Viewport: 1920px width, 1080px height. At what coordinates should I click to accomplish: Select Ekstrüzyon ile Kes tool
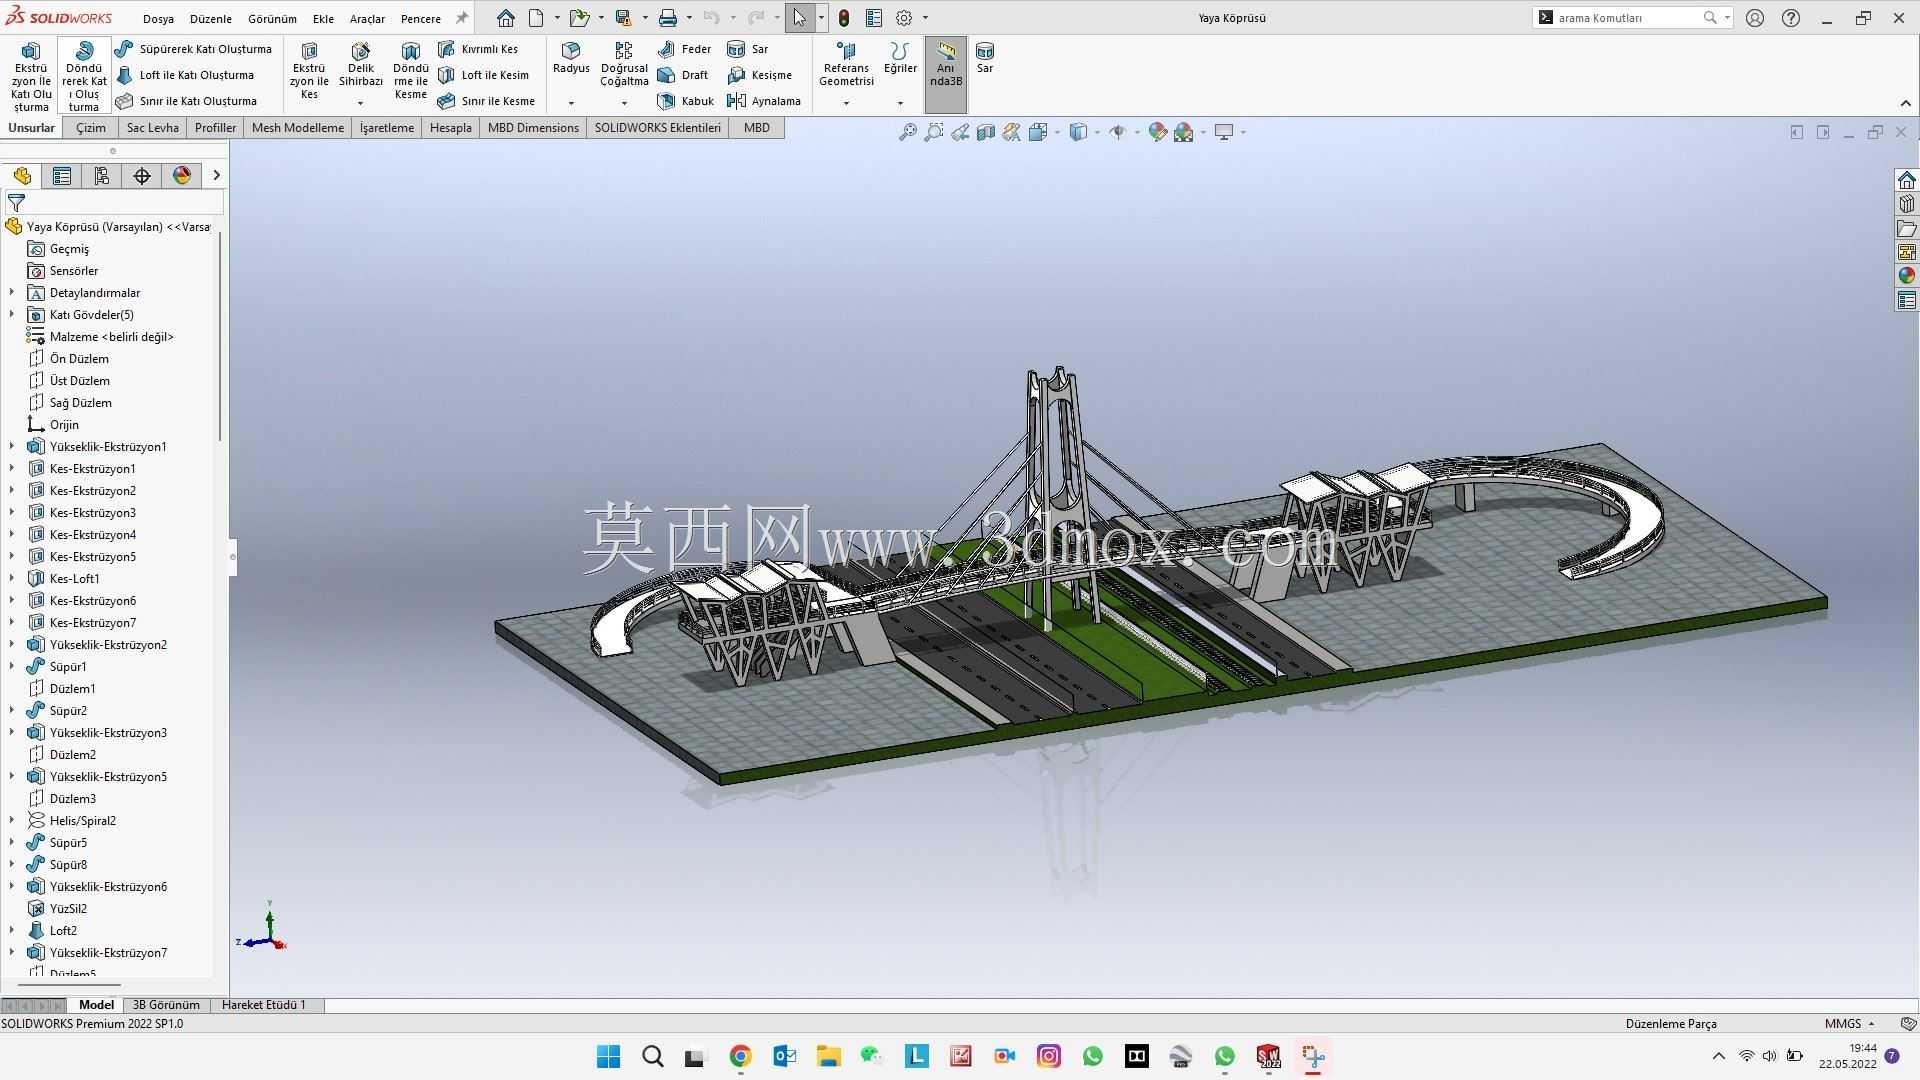click(309, 71)
